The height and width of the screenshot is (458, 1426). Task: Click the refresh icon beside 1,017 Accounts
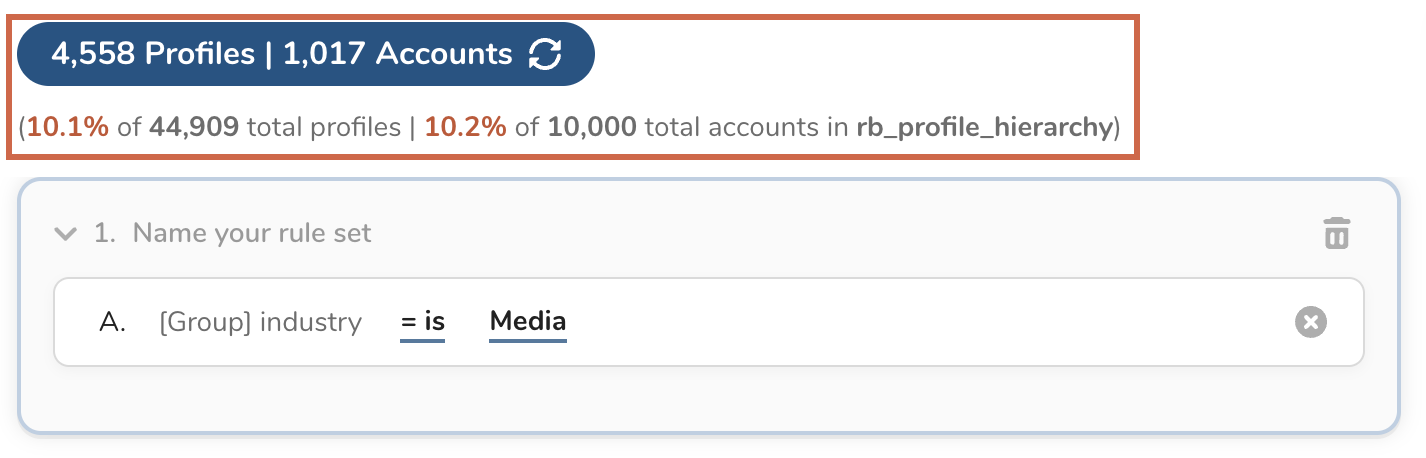point(545,54)
